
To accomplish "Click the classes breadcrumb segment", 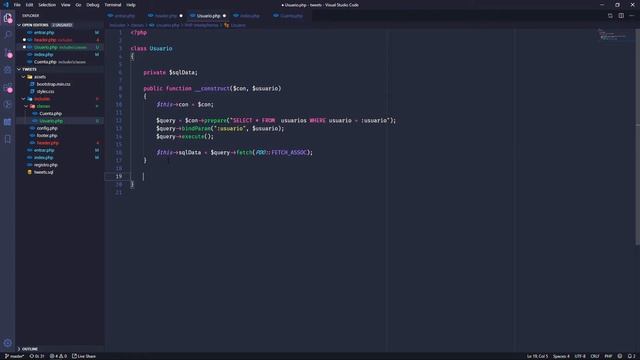I will click(x=137, y=25).
